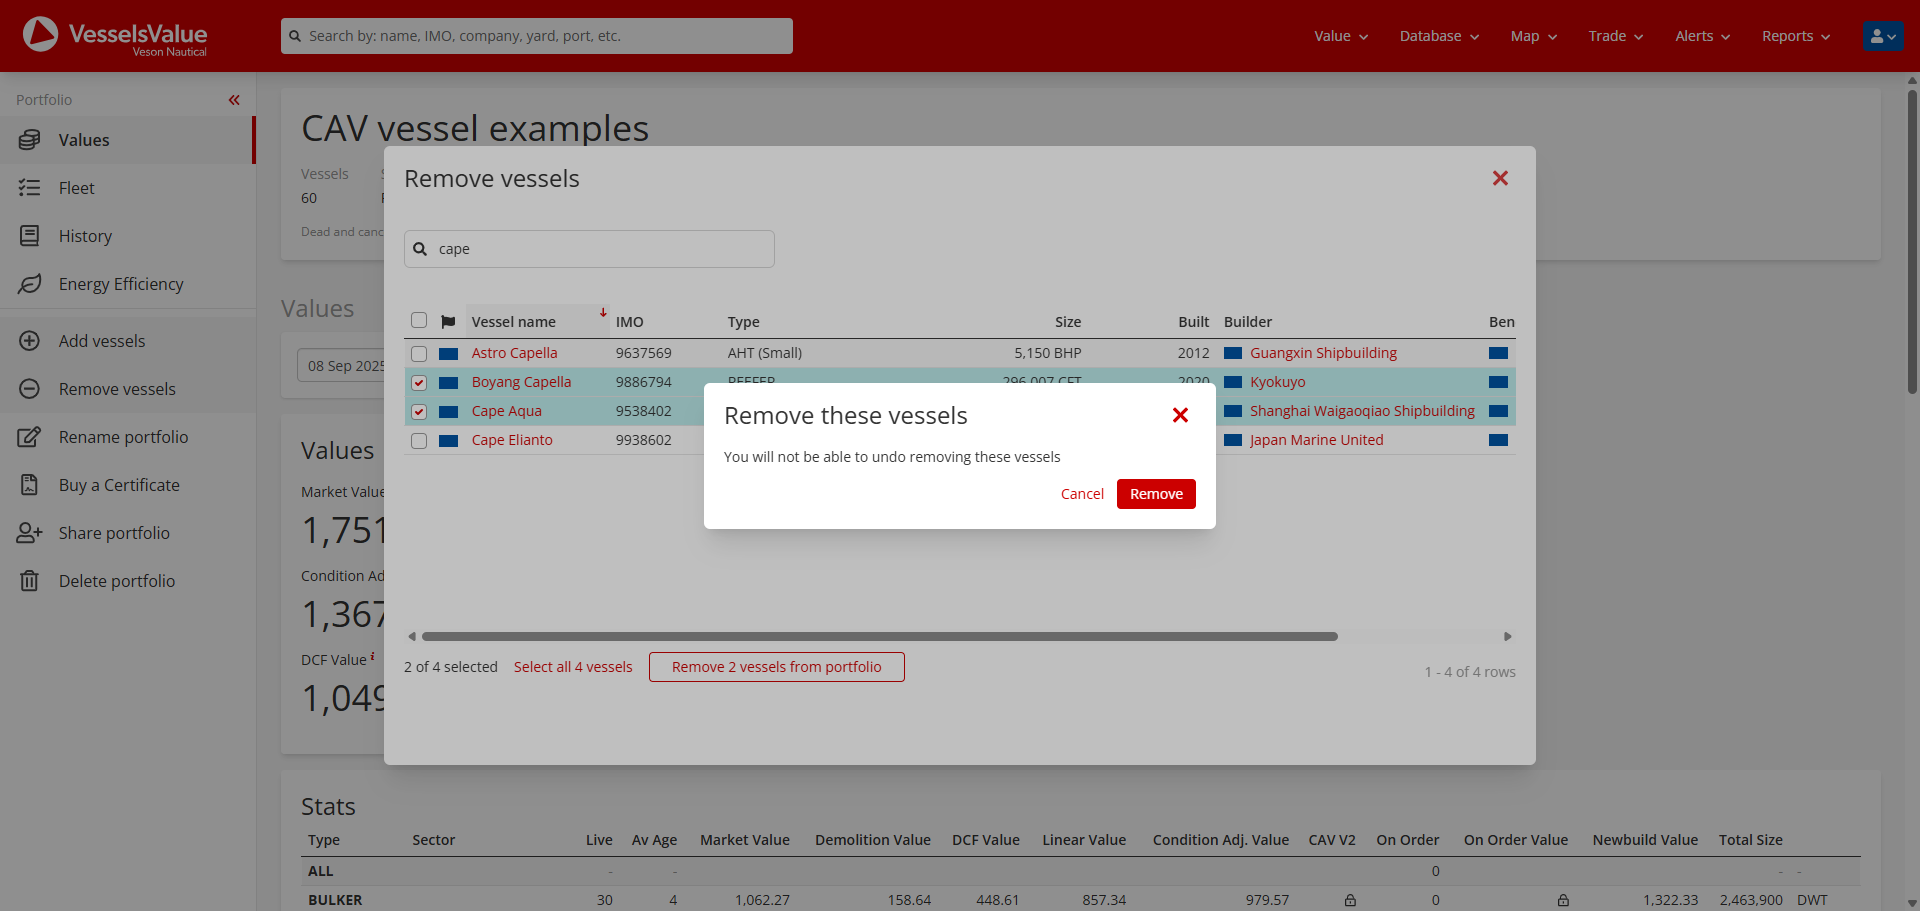
Task: Click the horizontal table scrollbar
Action: [x=879, y=636]
